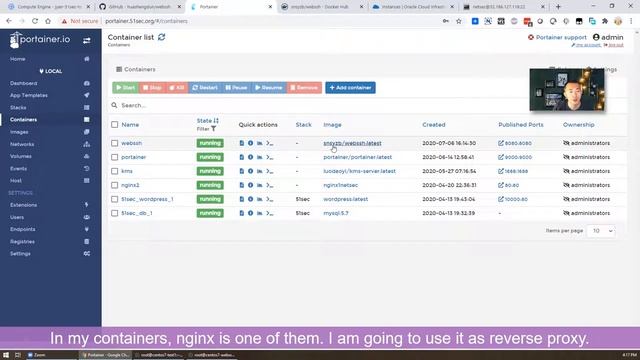Open inspect icon for webssh container
The image size is (640, 360).
coord(251,143)
